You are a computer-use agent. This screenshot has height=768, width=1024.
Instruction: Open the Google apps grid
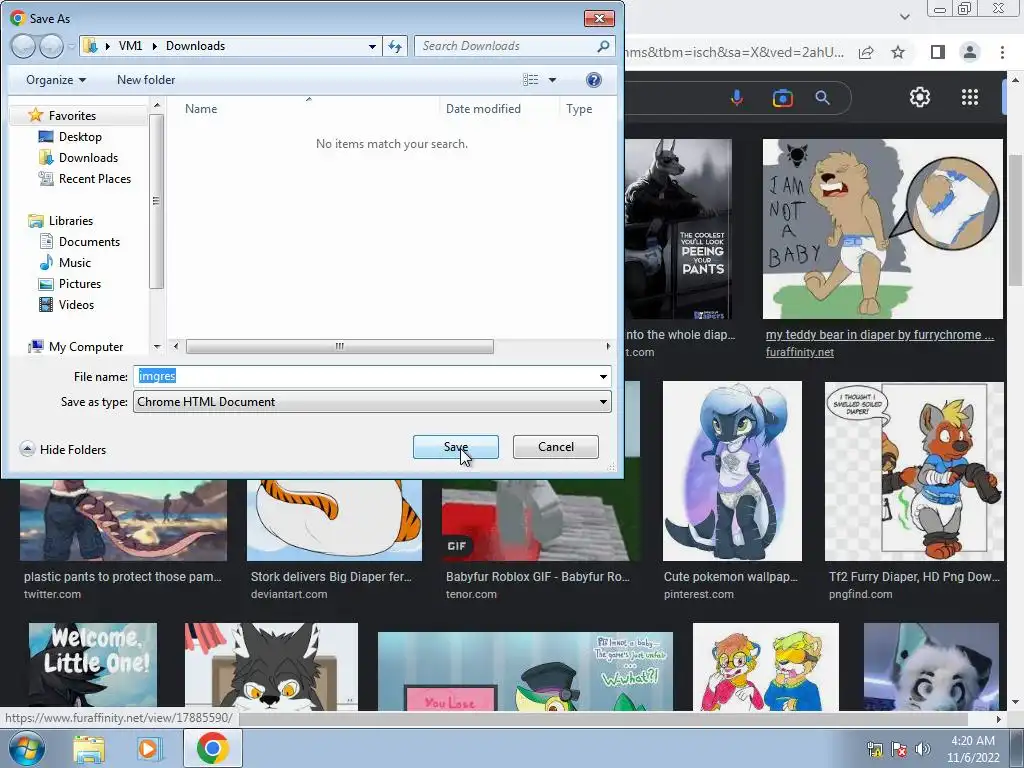970,97
